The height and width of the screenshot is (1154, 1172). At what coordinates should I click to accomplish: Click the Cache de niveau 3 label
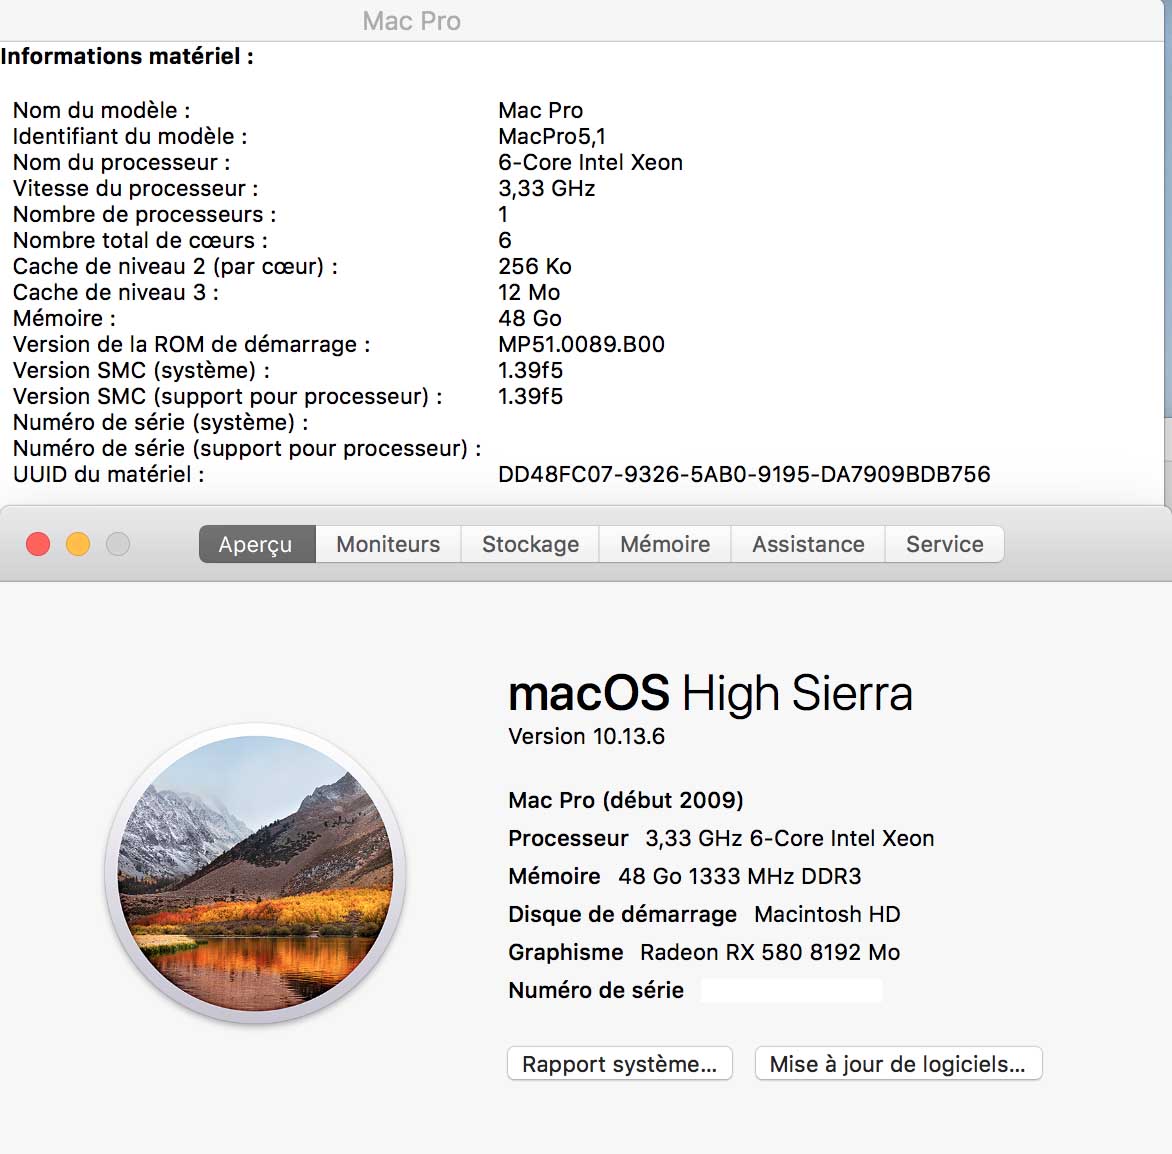(x=116, y=292)
